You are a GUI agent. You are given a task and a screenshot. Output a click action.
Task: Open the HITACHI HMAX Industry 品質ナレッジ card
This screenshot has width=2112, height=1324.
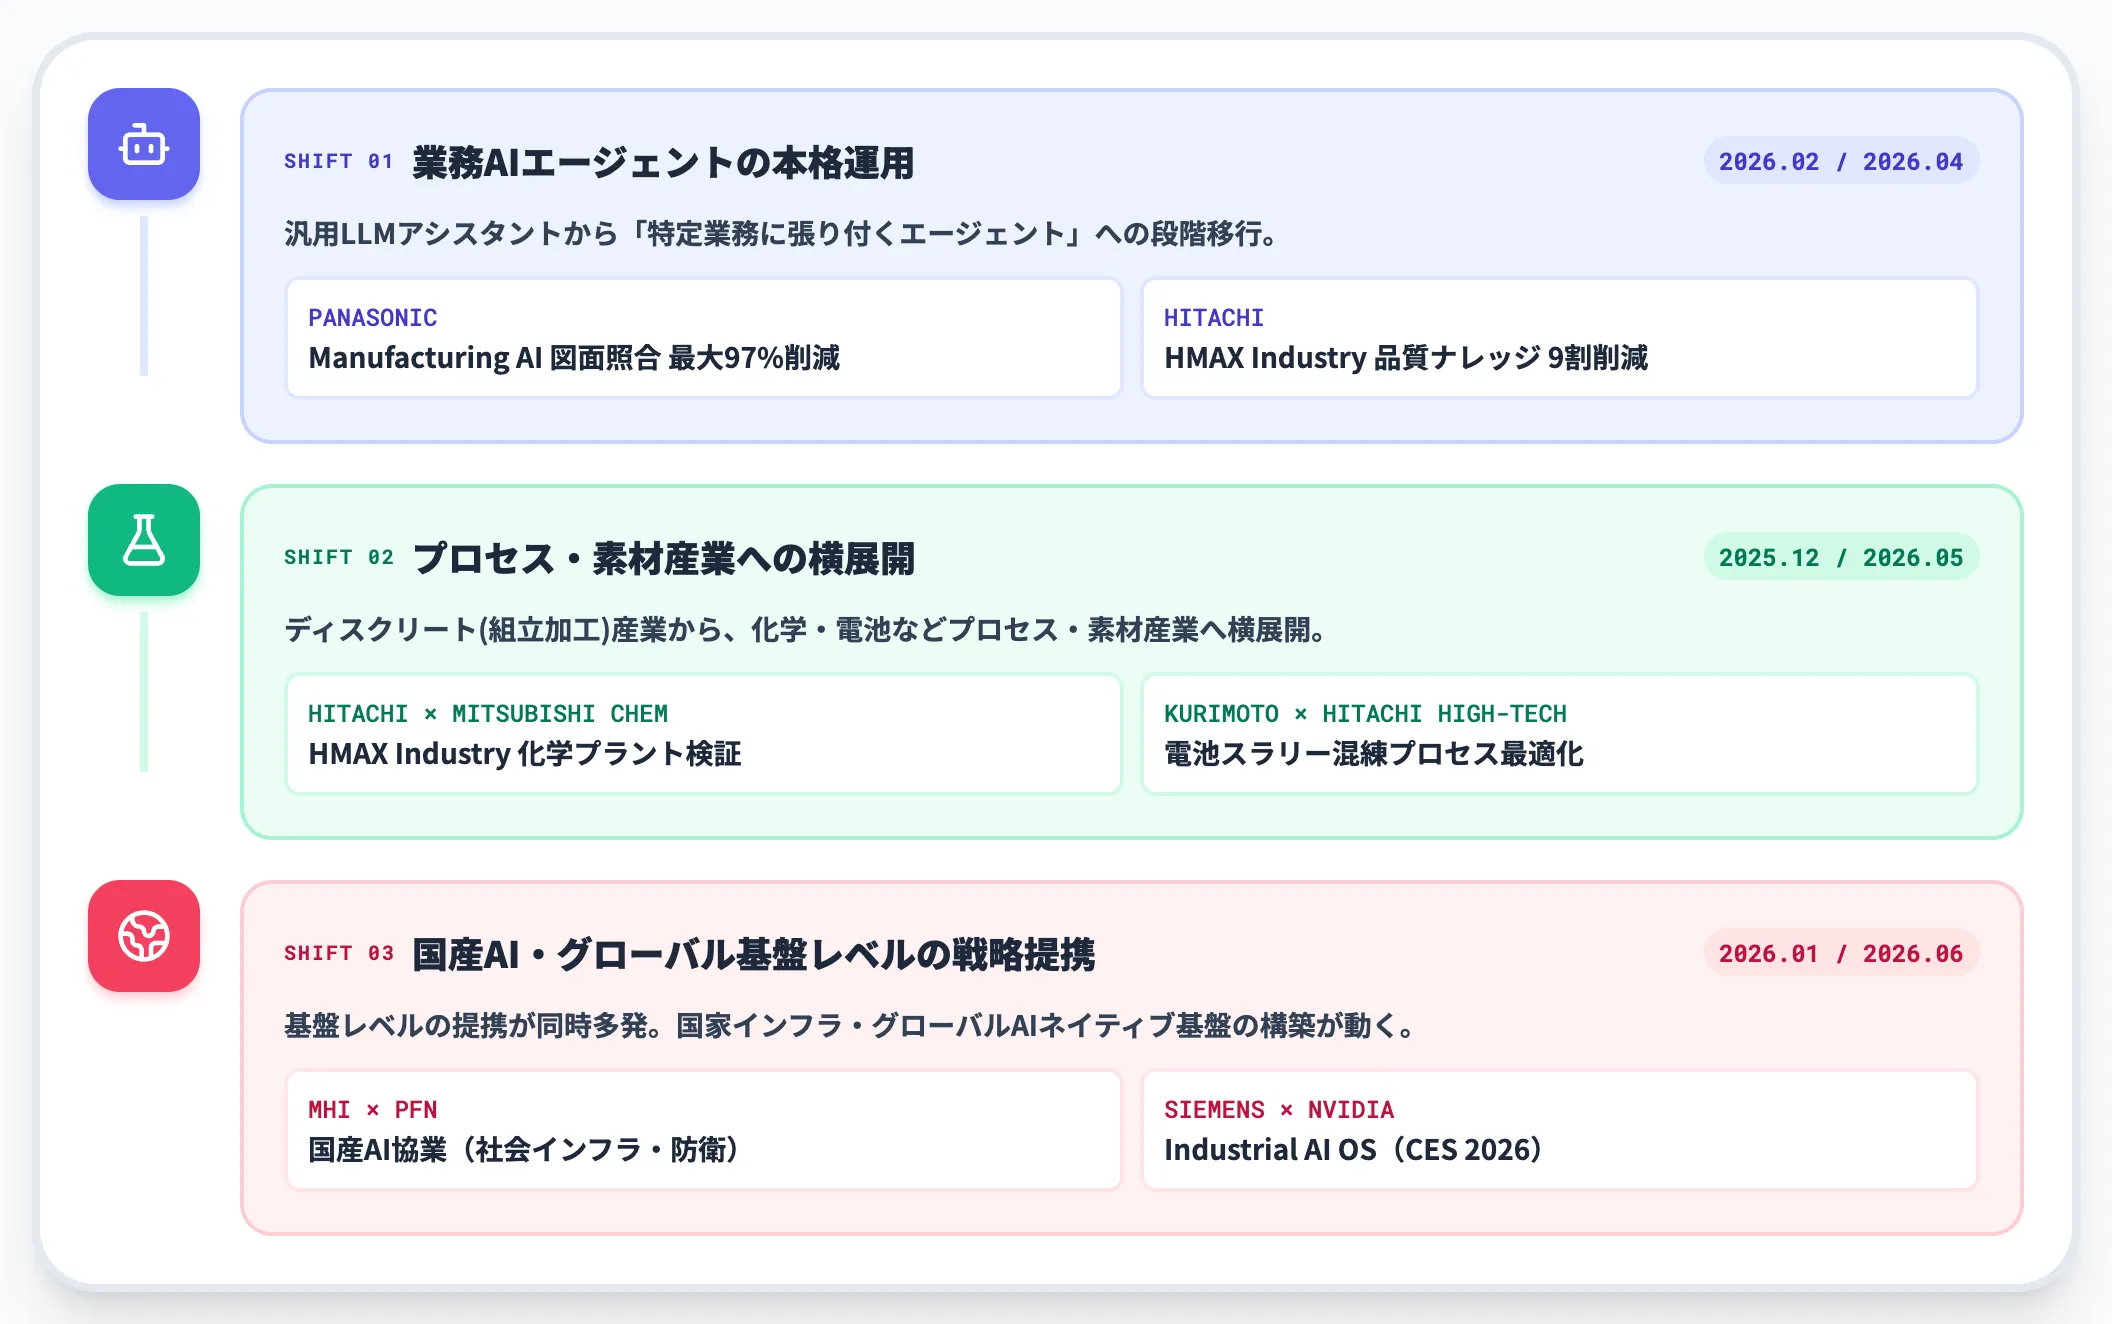coord(1560,338)
